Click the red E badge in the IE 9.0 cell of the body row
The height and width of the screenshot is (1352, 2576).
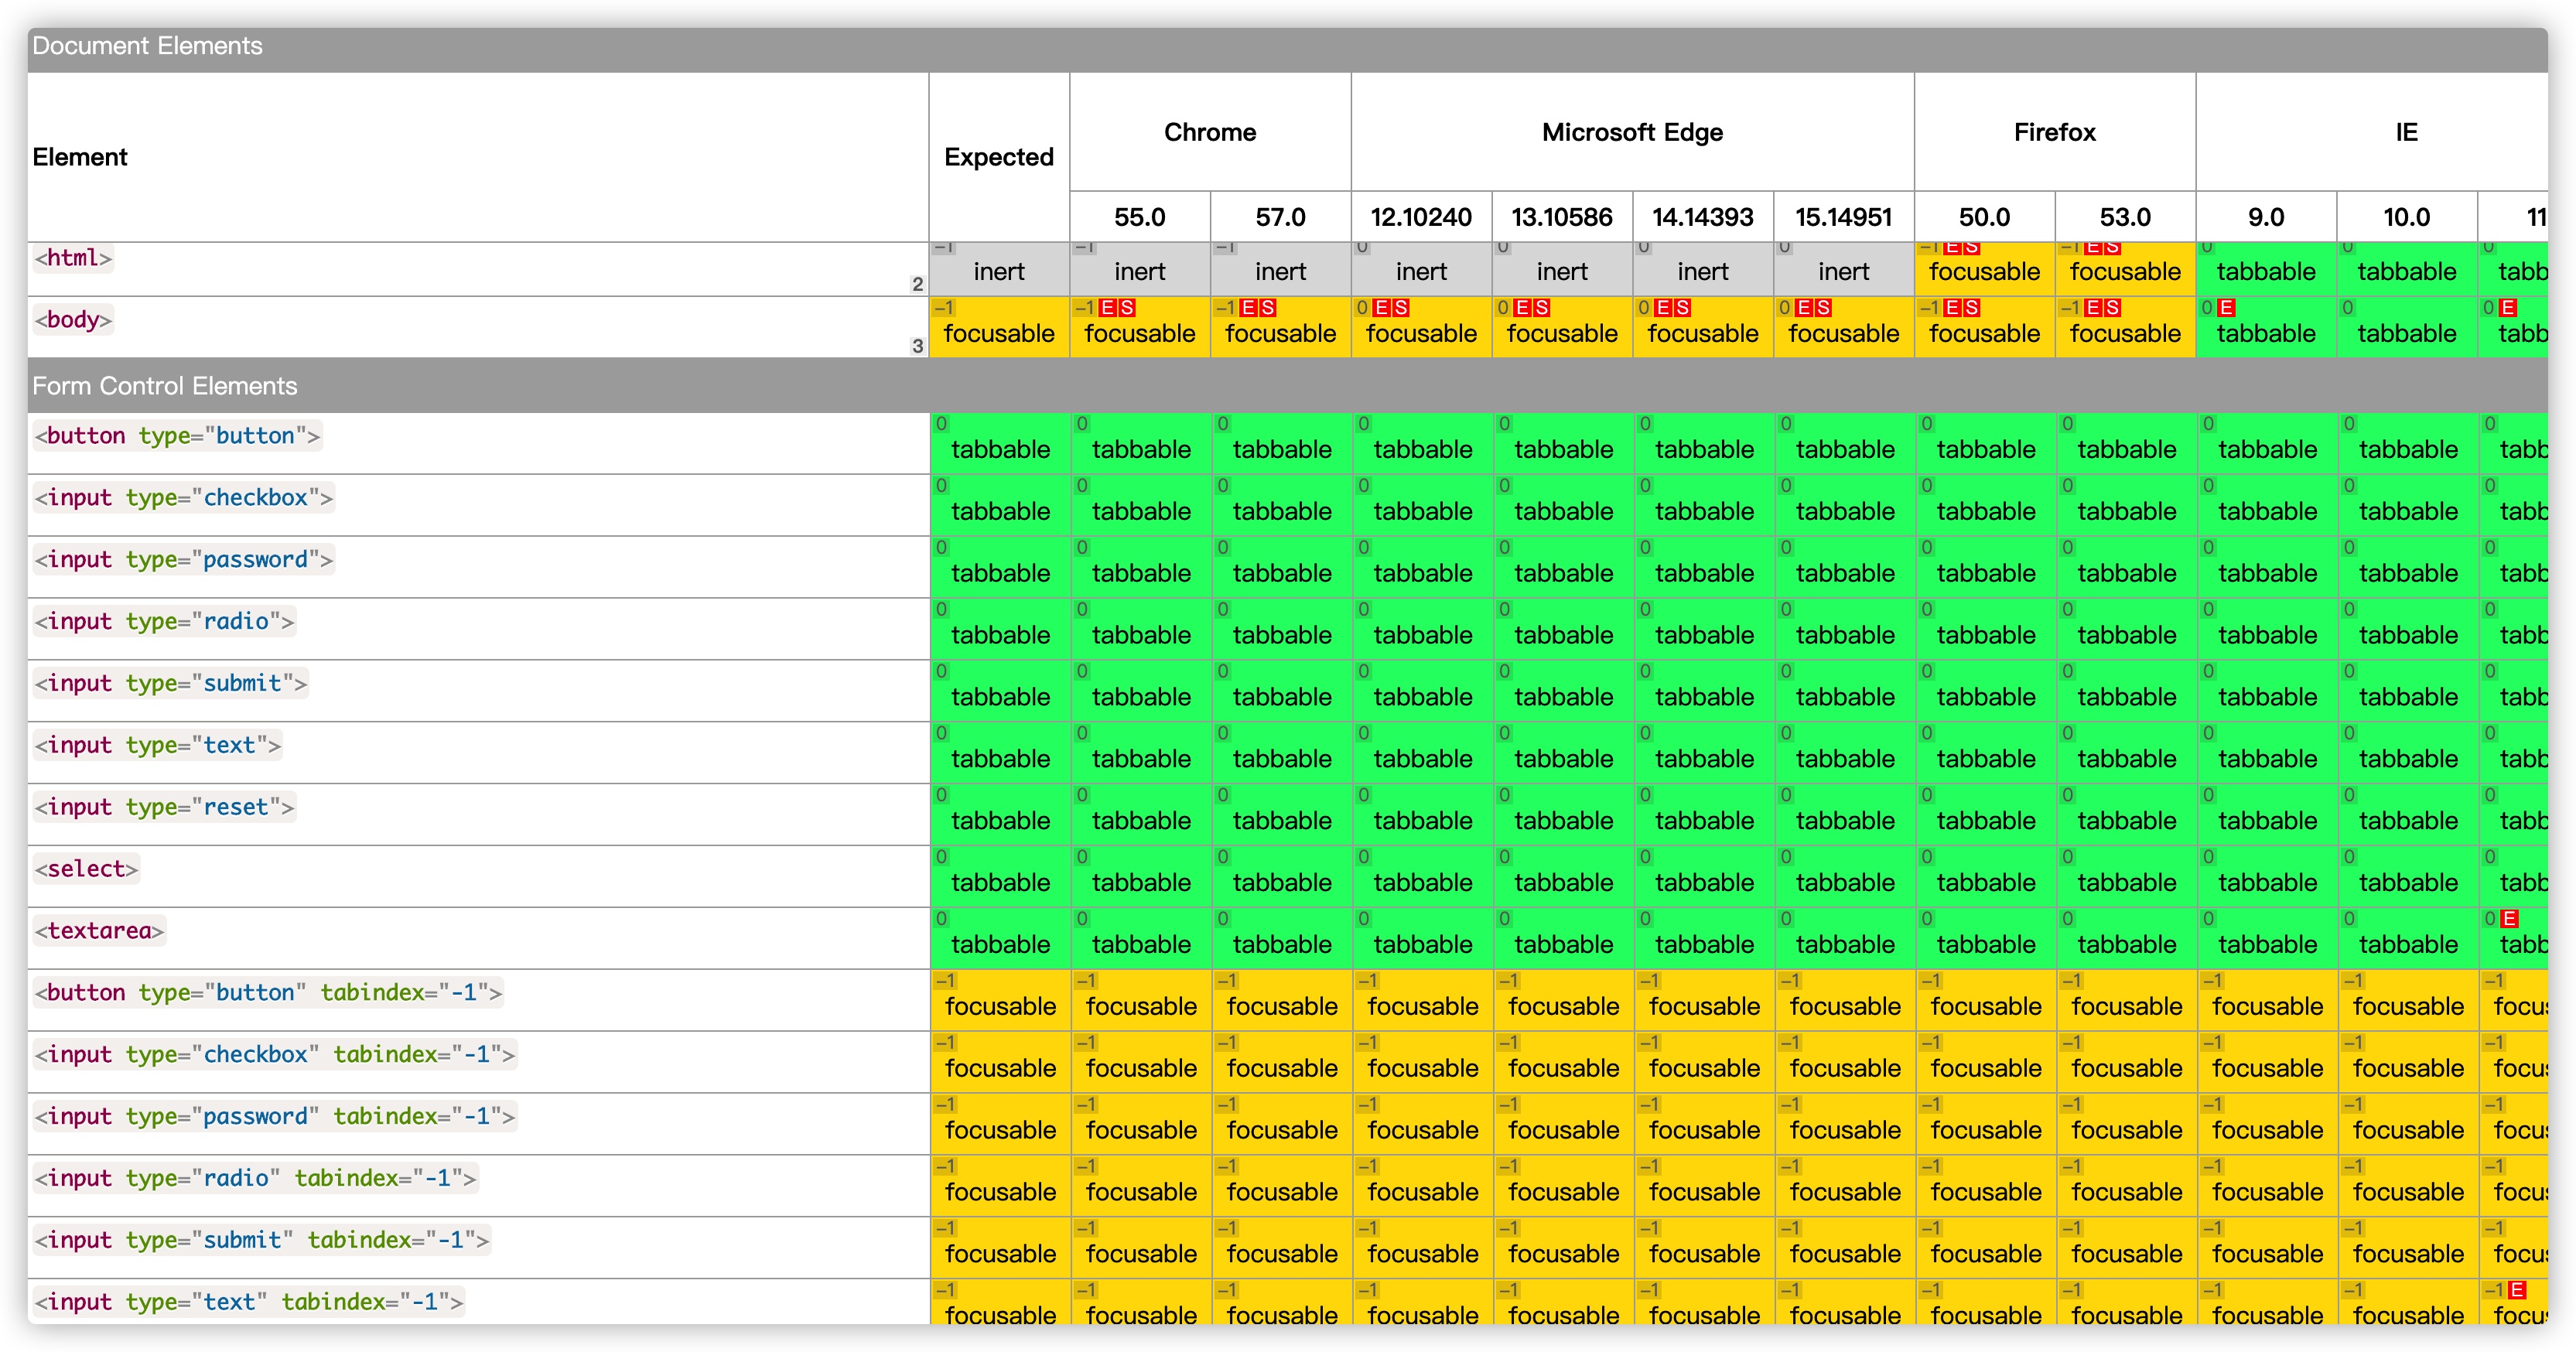[2226, 308]
